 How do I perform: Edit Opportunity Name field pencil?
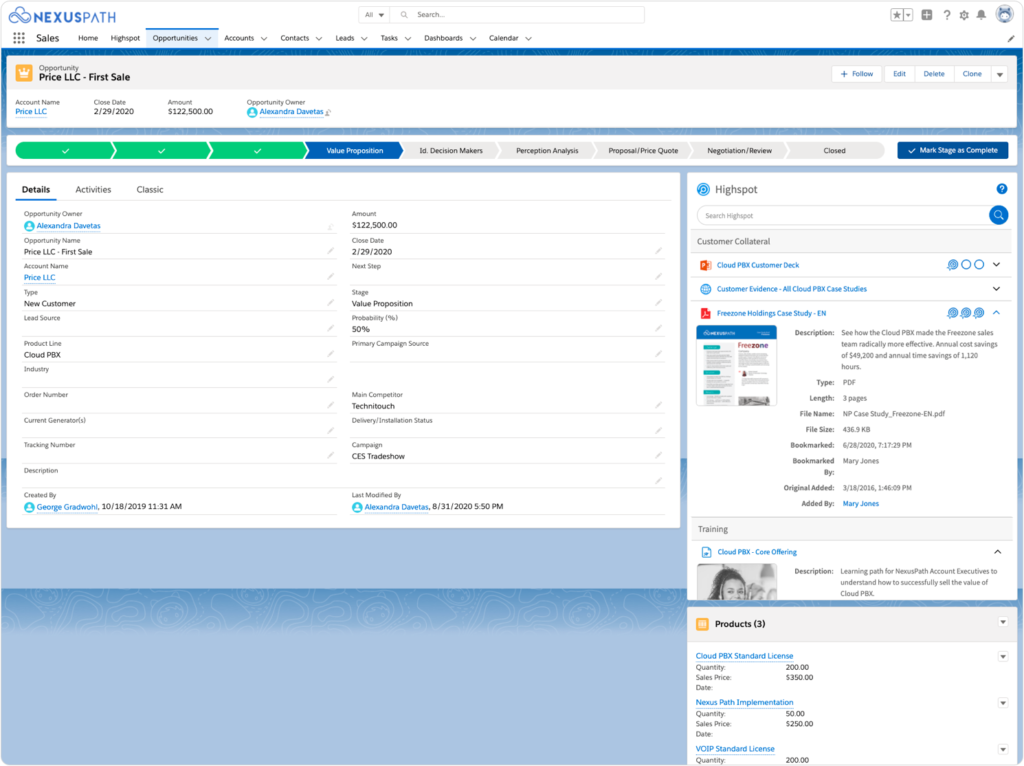tap(330, 251)
